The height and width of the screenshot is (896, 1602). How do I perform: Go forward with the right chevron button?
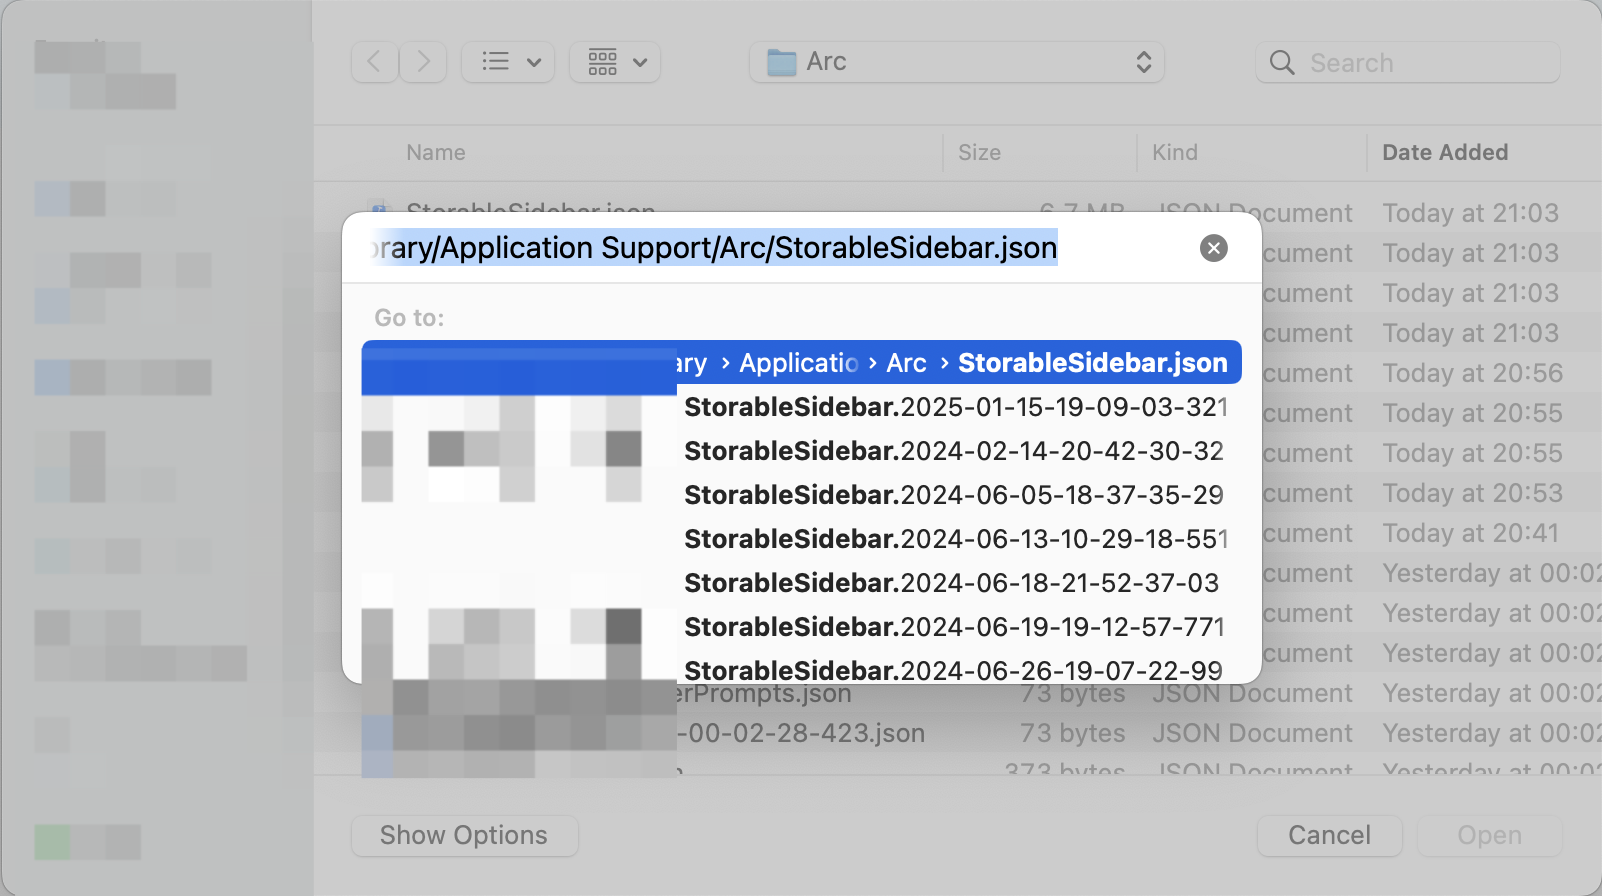423,62
